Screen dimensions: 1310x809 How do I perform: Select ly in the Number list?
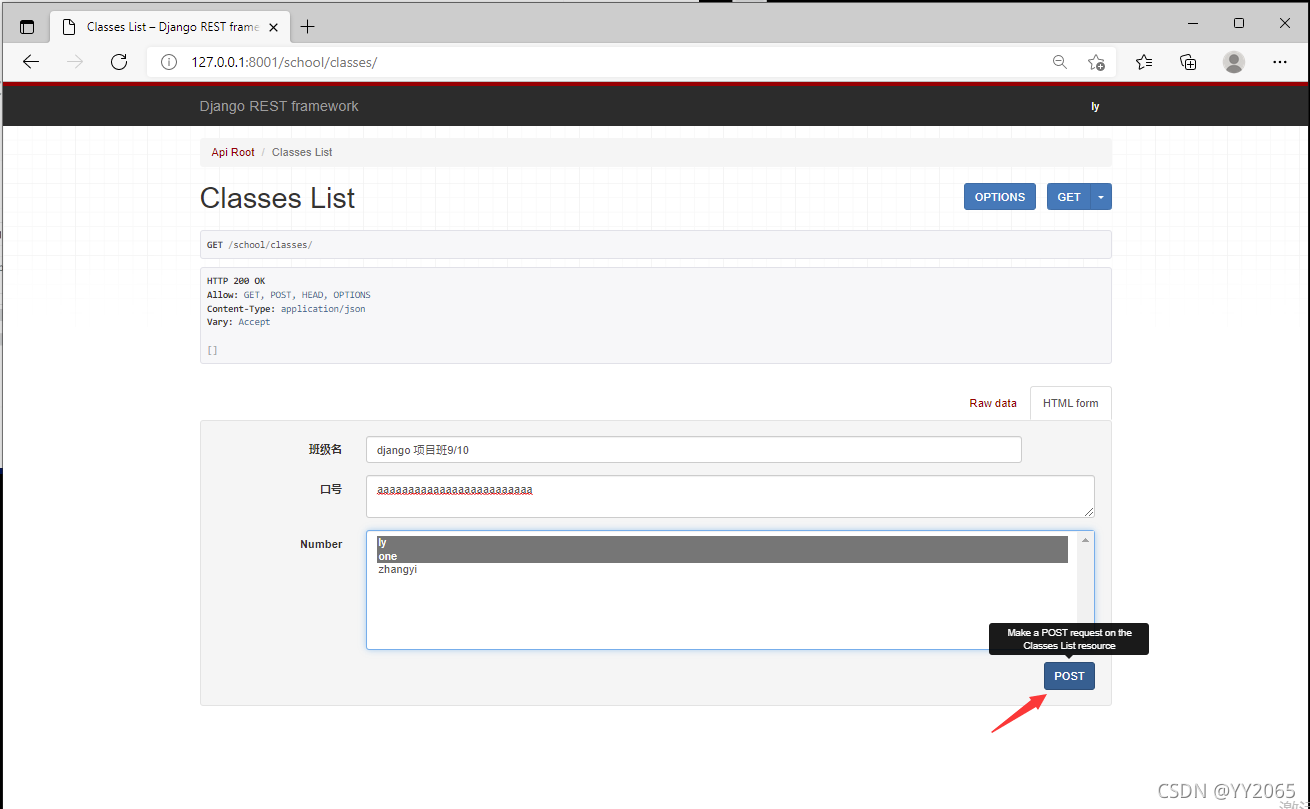(x=722, y=542)
